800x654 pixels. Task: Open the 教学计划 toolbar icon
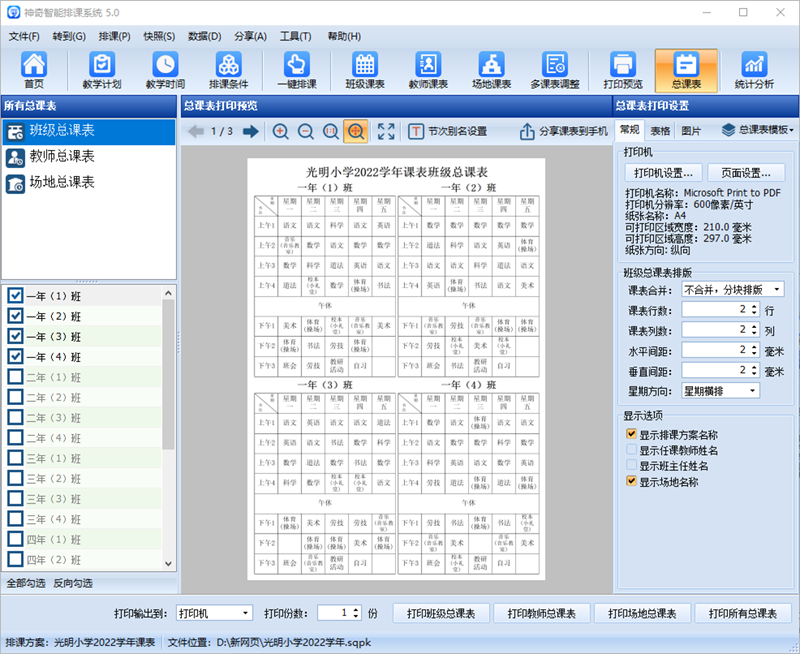[x=102, y=70]
